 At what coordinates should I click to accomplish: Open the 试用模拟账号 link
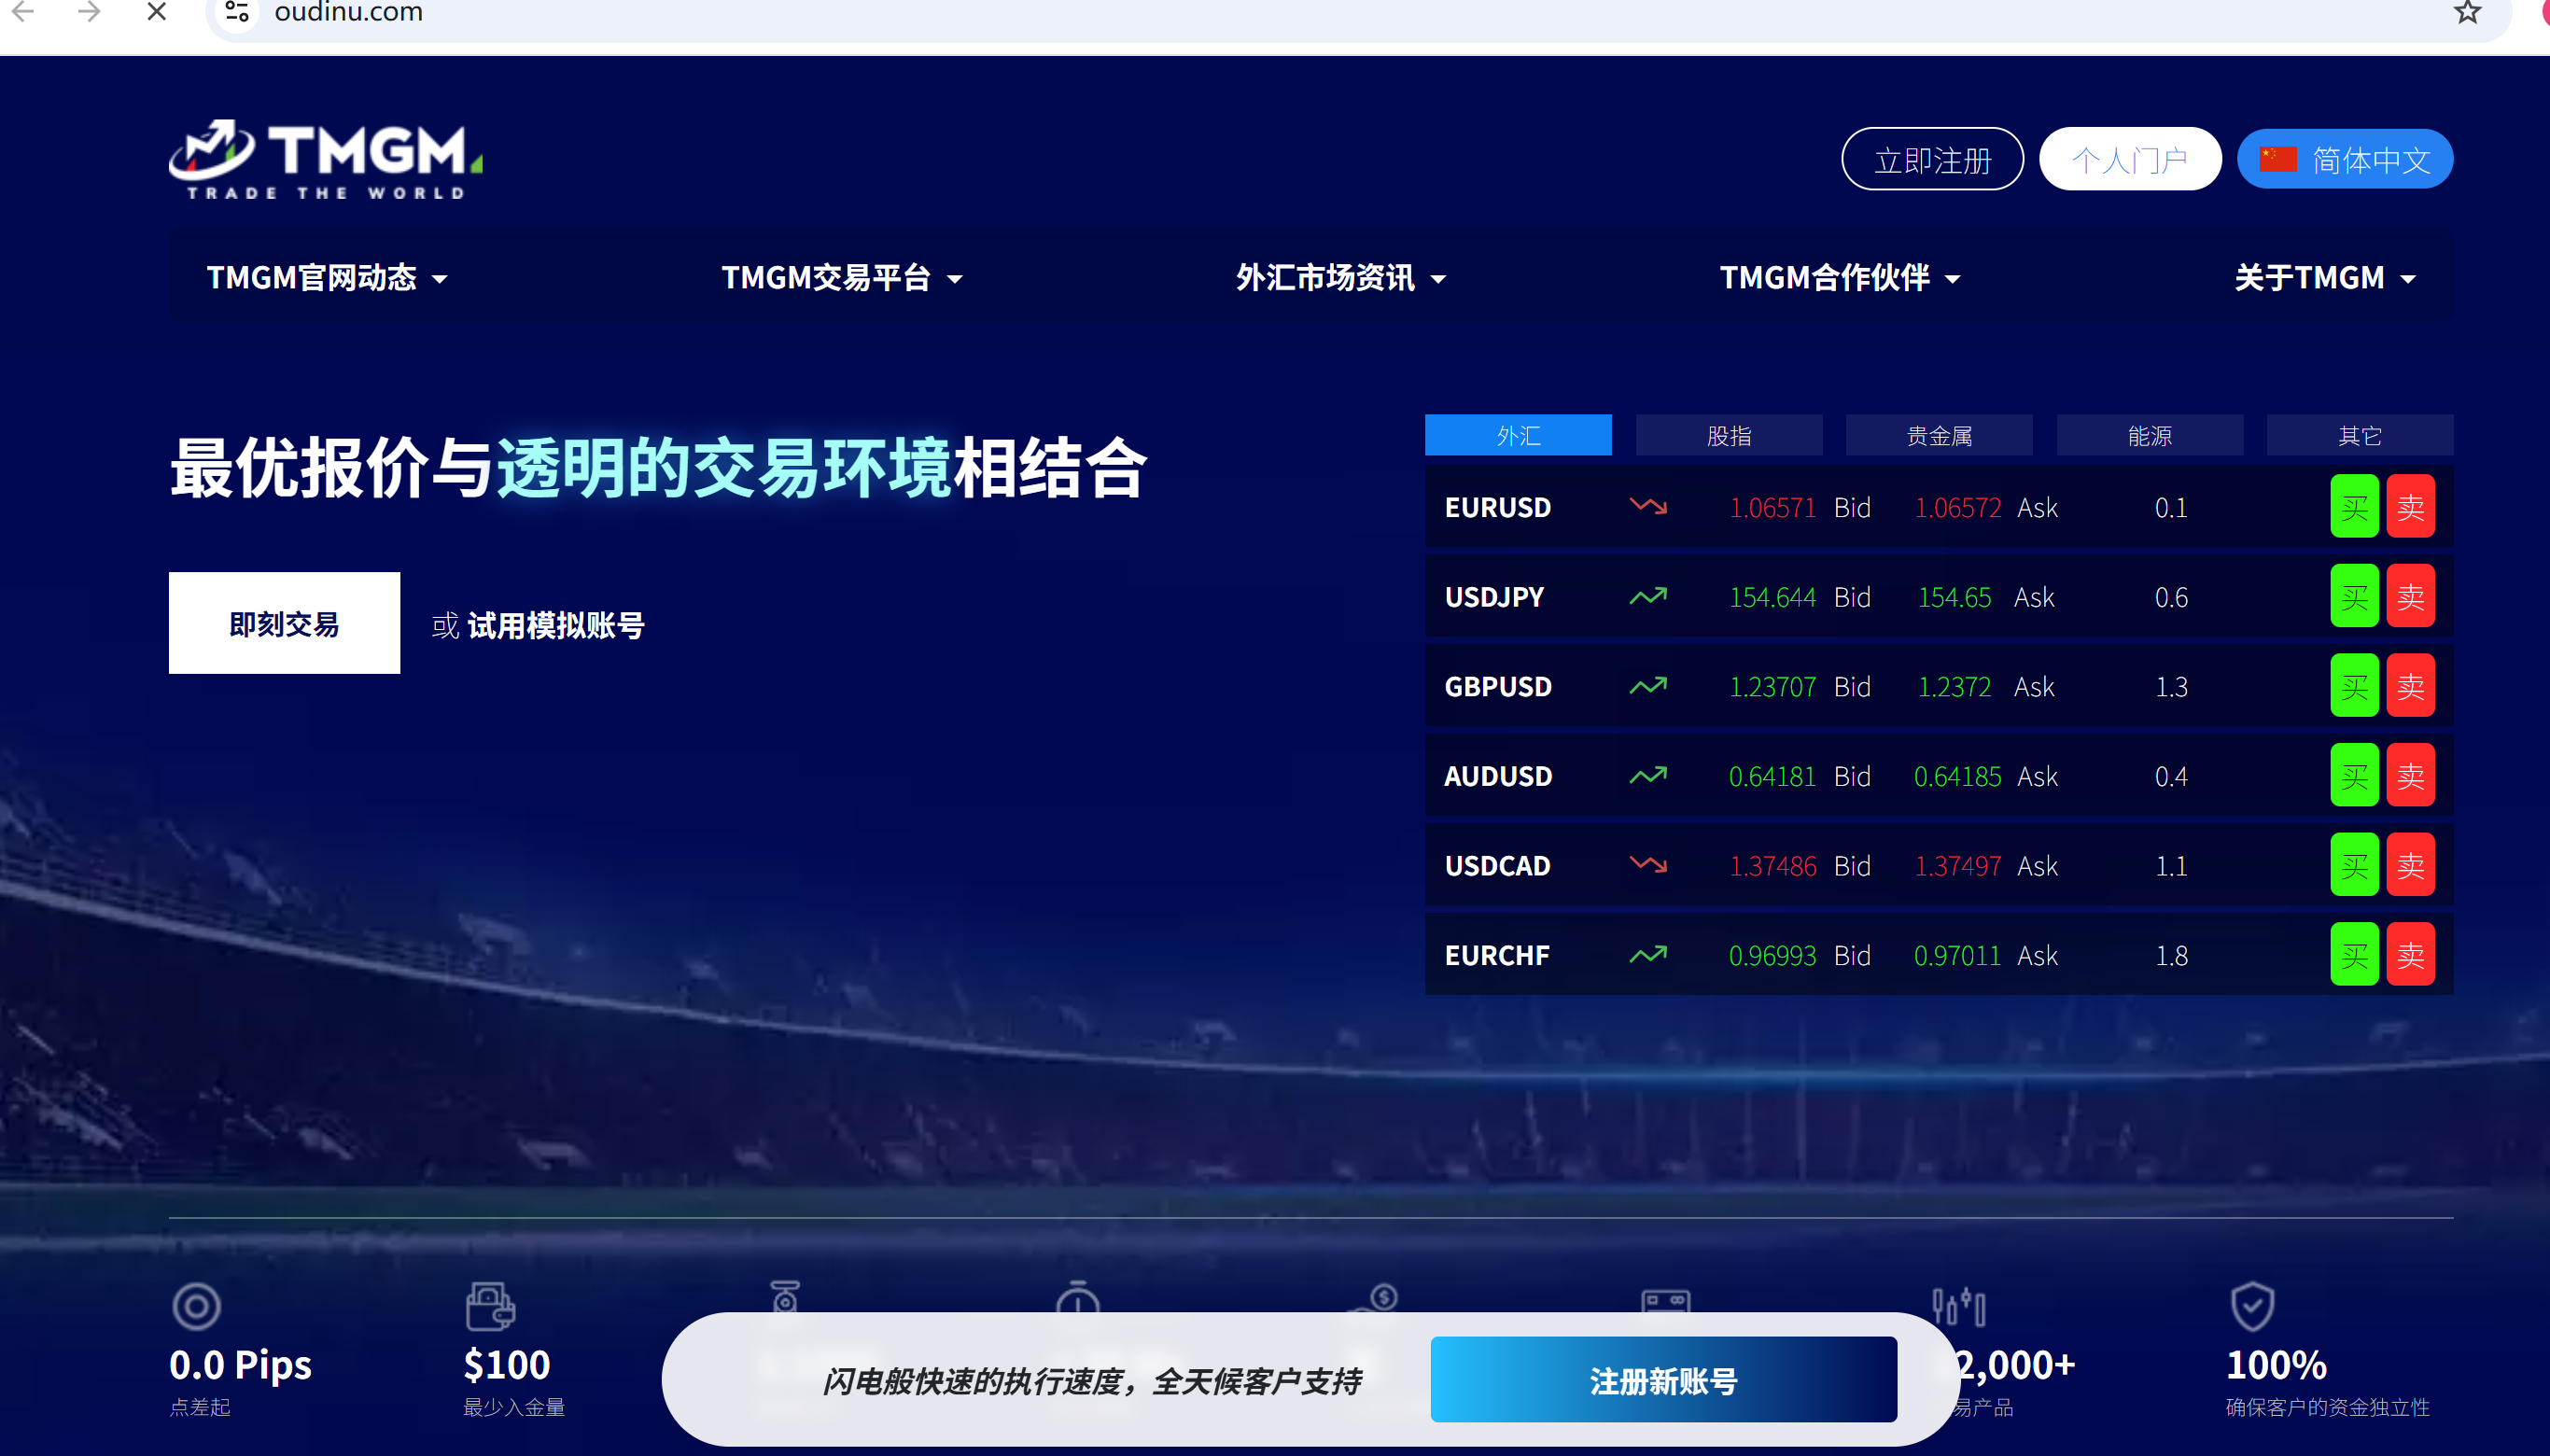[x=556, y=625]
